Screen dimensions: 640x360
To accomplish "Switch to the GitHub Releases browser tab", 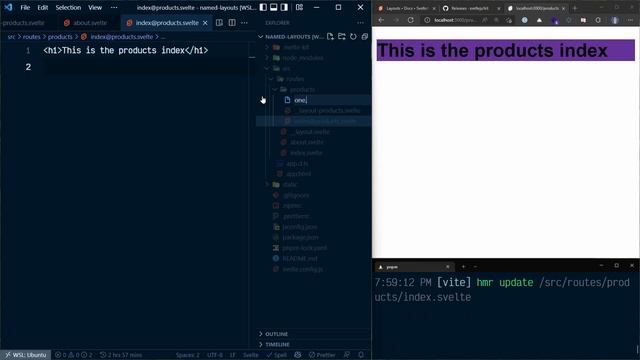I will 470,8.
